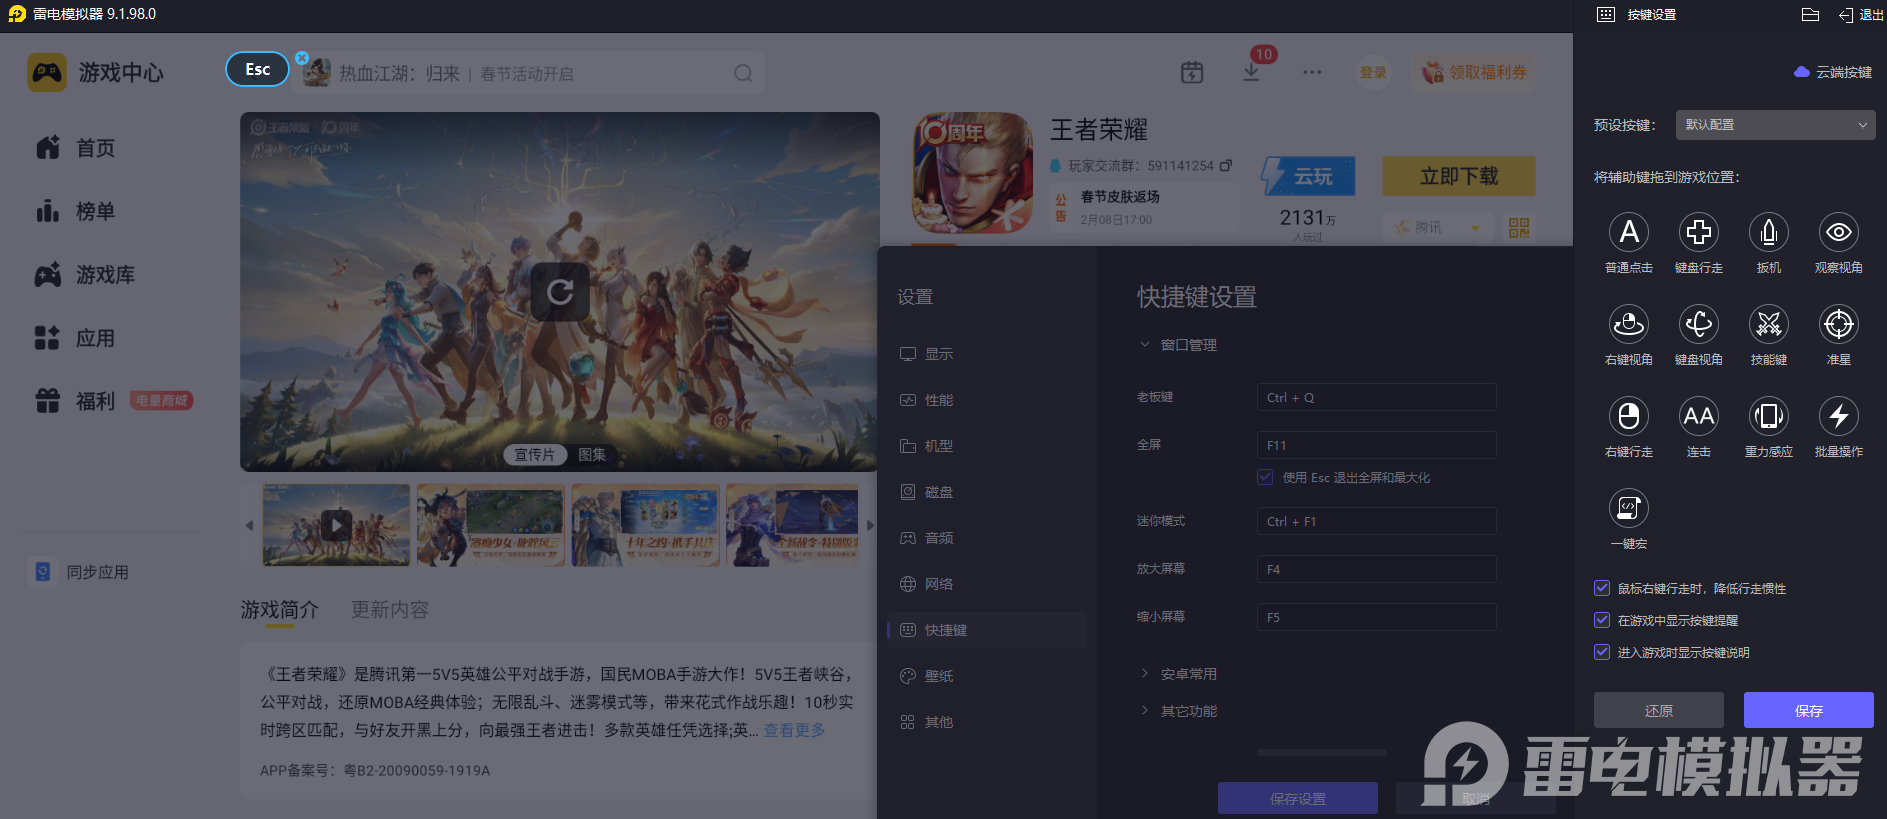The image size is (1887, 819).
Task: Select the 普通点击 tap key tool
Action: pos(1628,232)
